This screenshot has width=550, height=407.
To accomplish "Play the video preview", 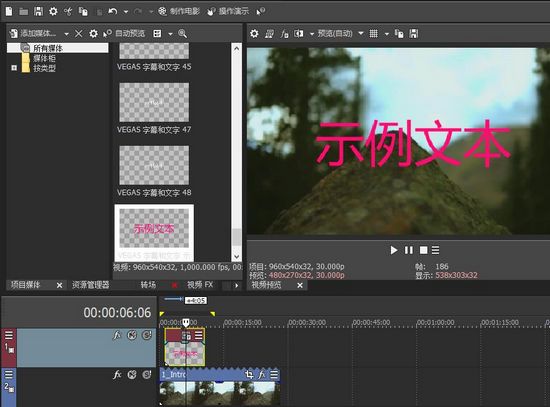I will tap(394, 250).
